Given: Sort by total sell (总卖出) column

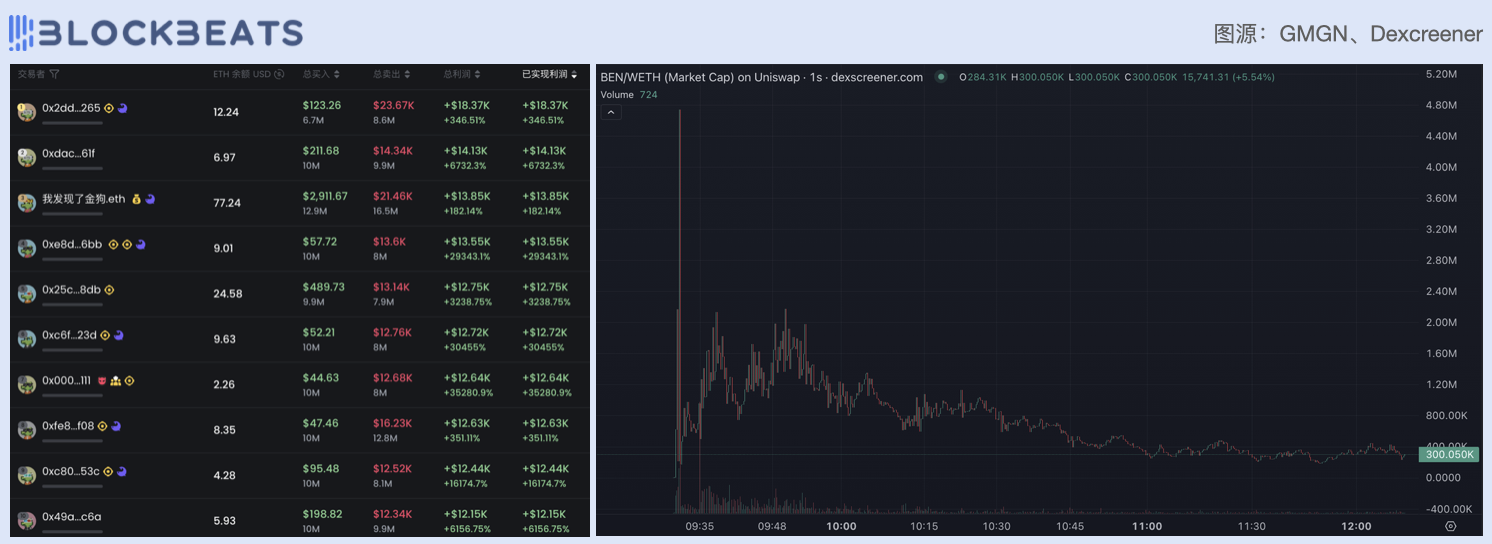Looking at the screenshot, I should click(x=407, y=74).
